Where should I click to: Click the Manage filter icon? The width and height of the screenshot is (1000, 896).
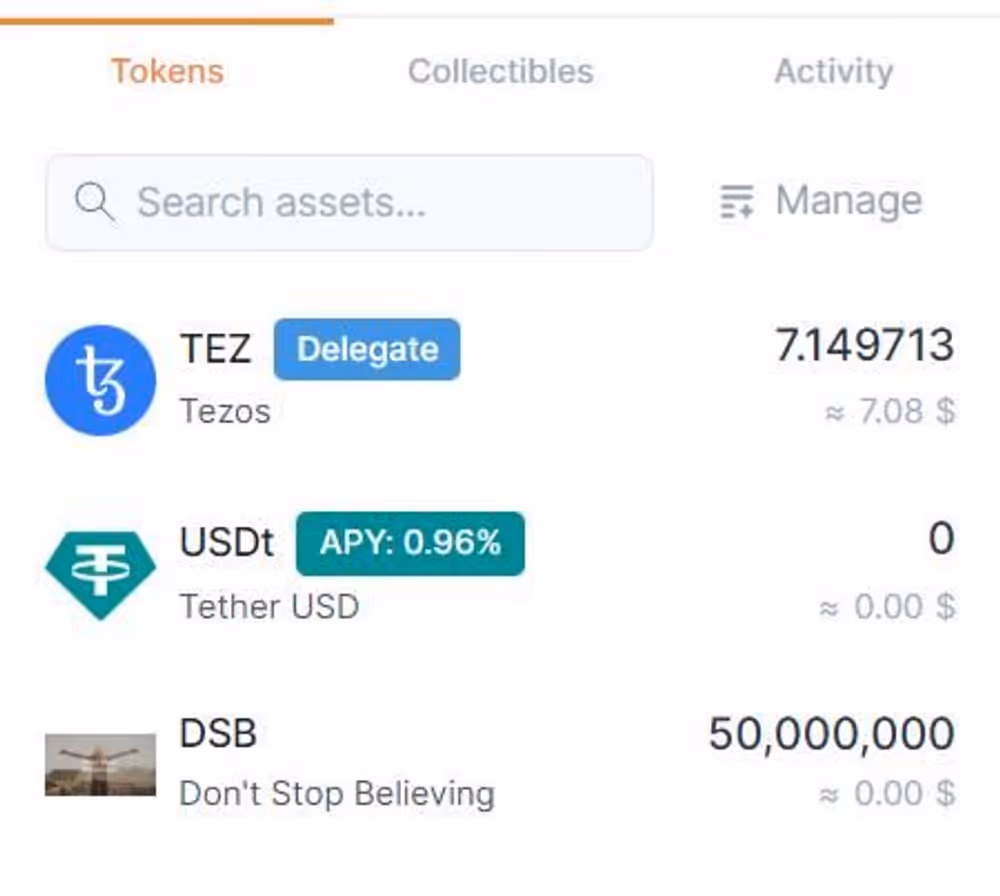(737, 201)
